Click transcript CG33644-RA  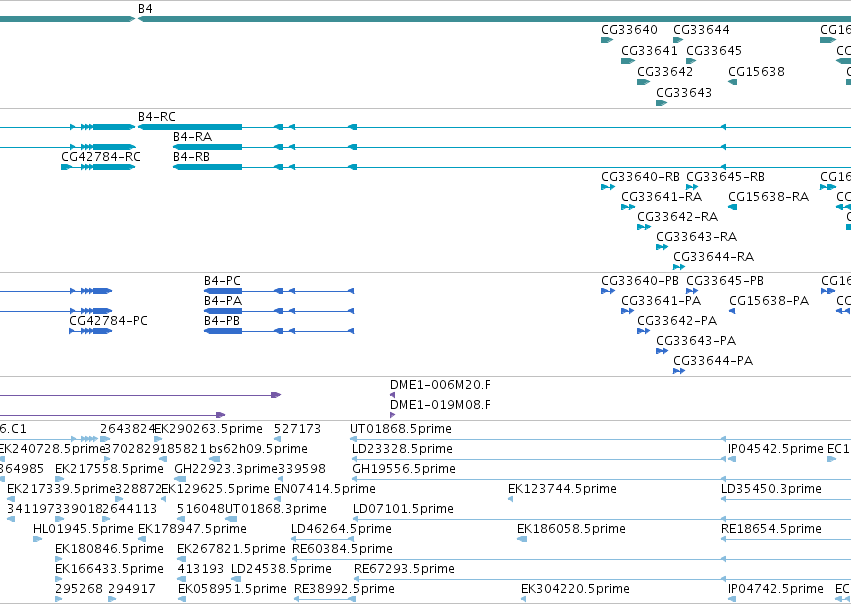[713, 257]
